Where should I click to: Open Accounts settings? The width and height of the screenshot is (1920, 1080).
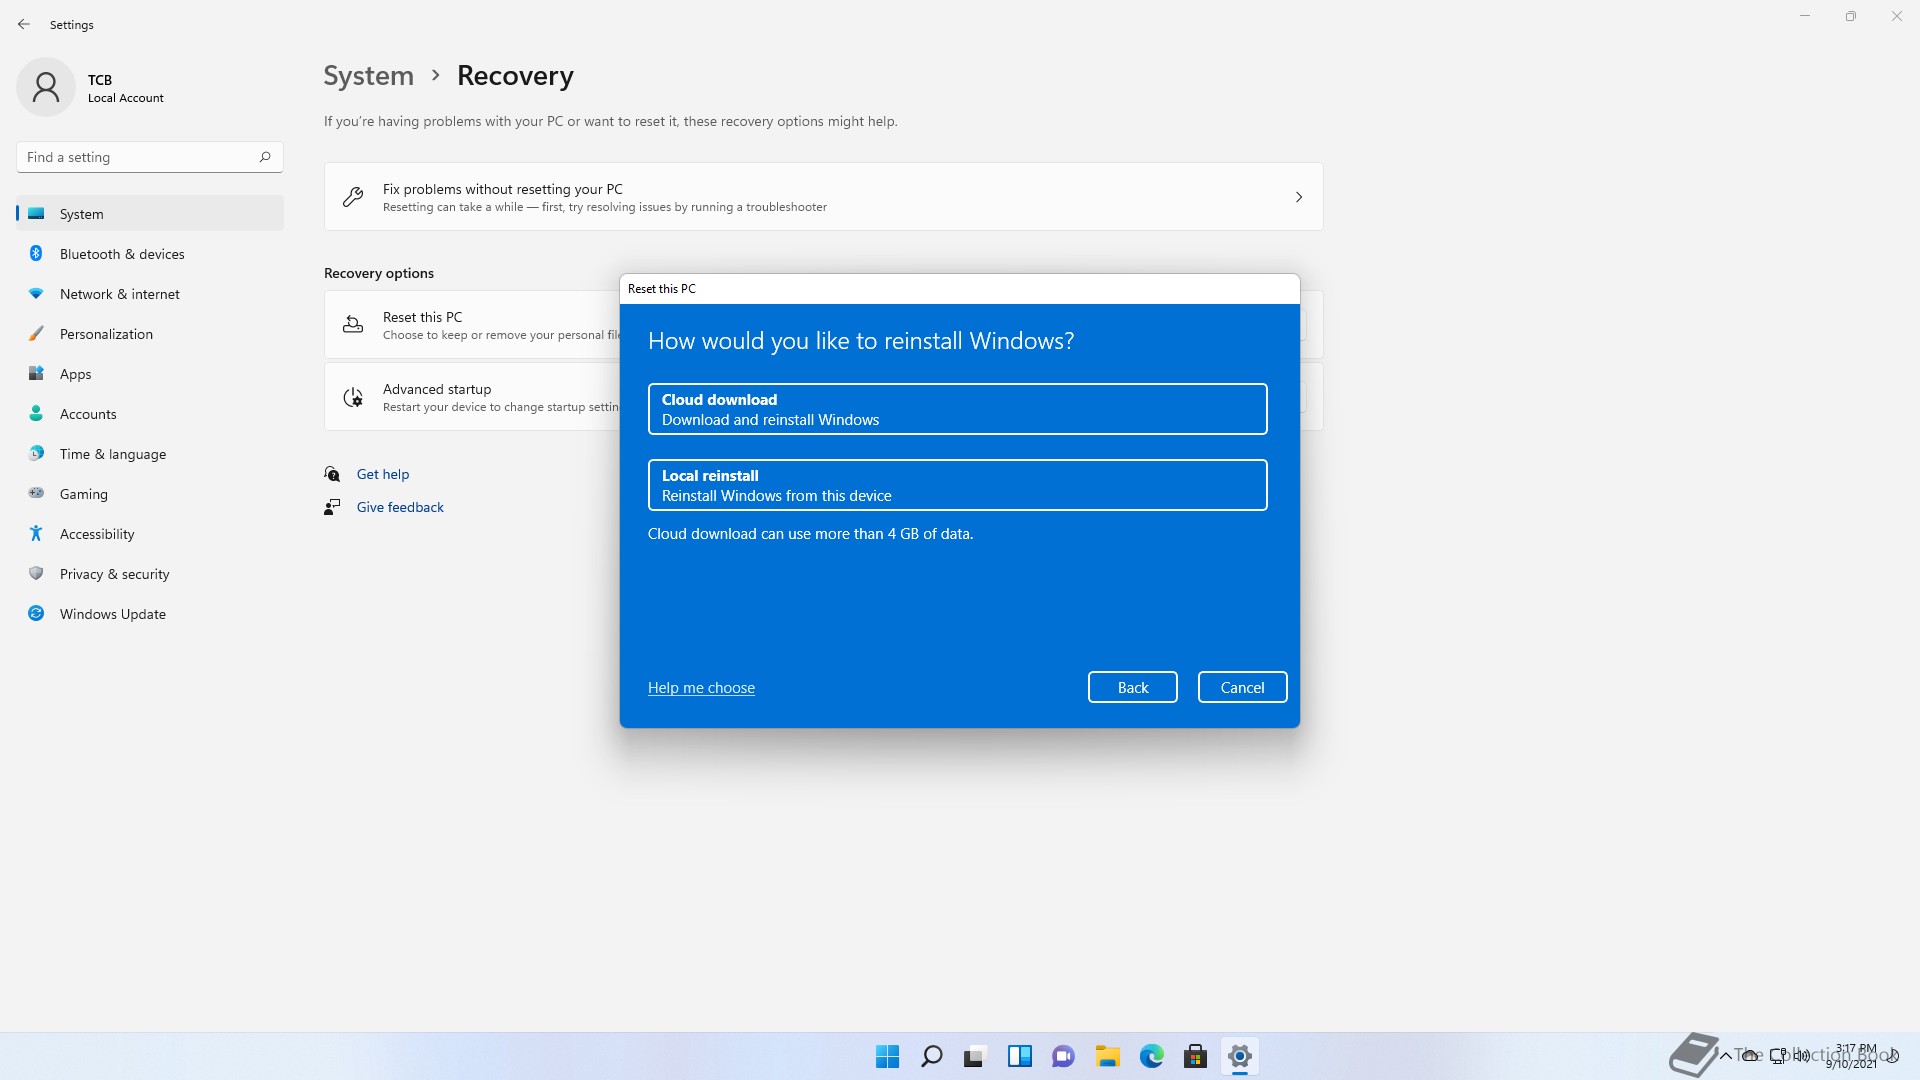tap(150, 414)
